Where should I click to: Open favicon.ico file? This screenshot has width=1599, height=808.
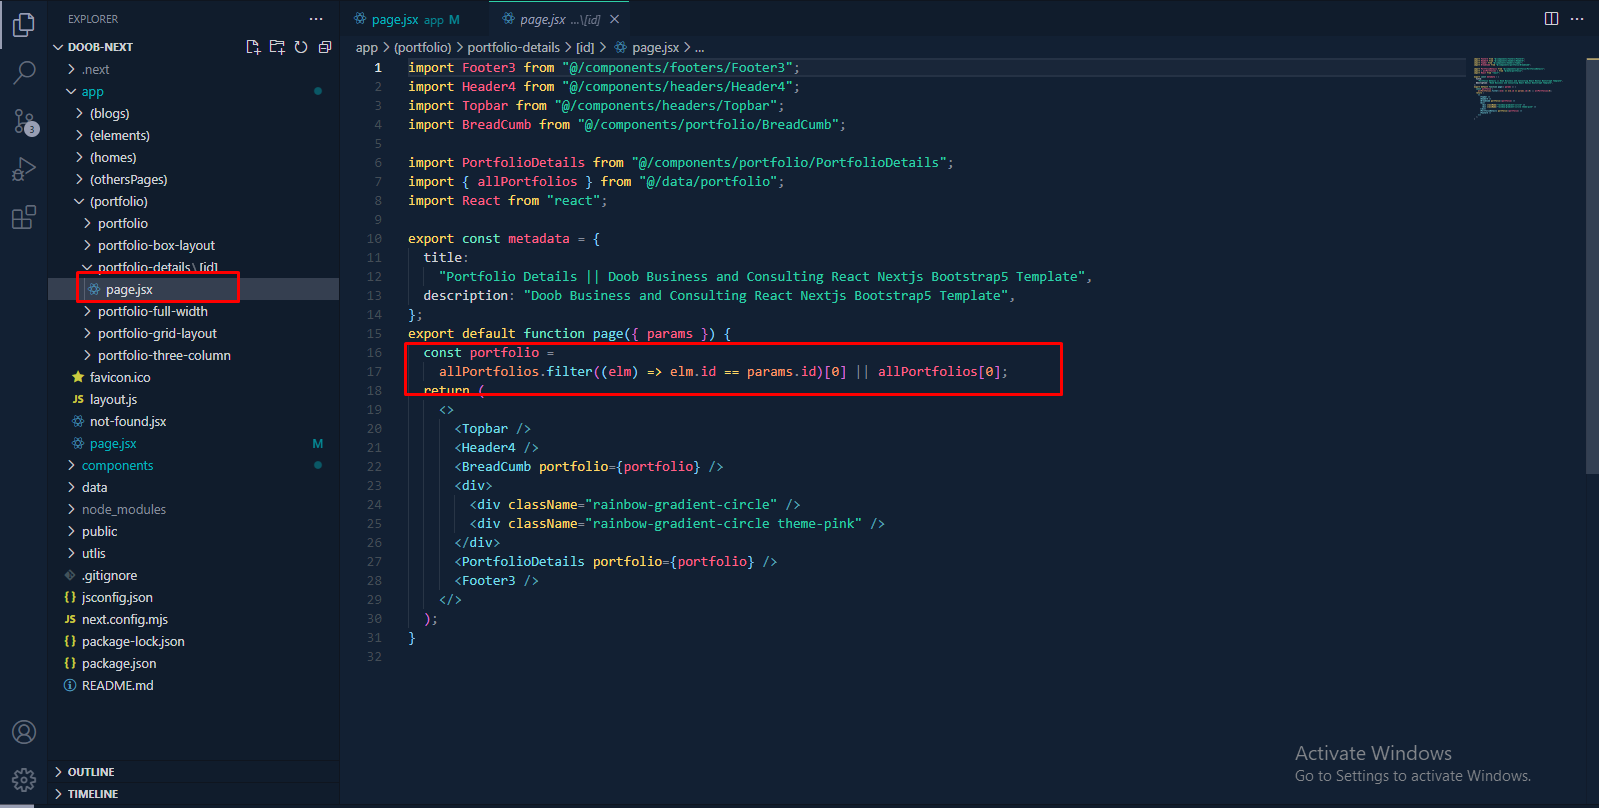click(193, 377)
